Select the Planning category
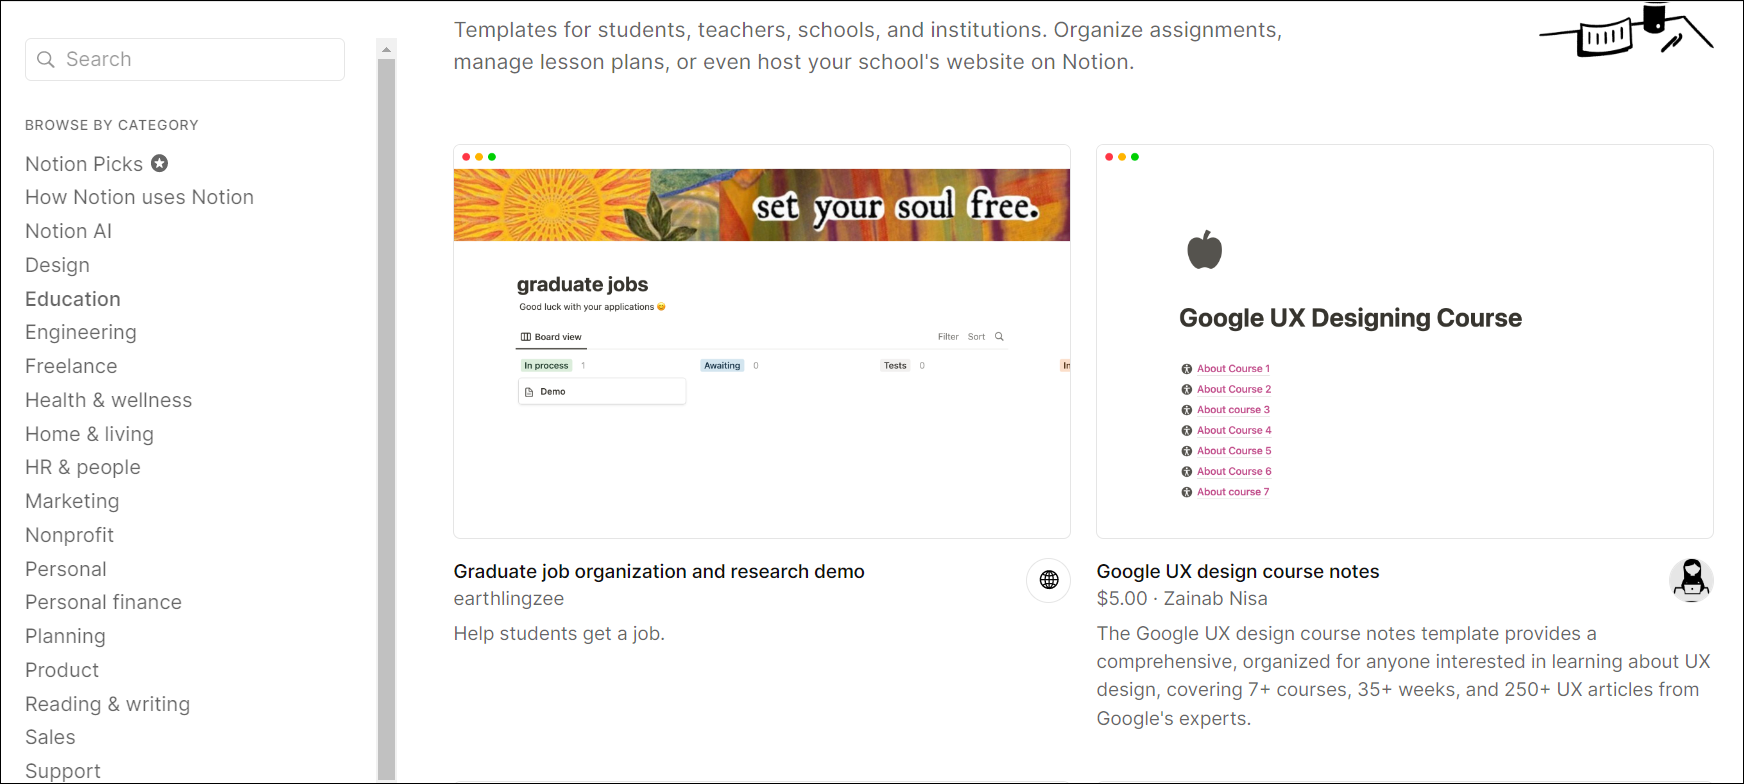Screen dimensions: 1744x784 (65, 636)
